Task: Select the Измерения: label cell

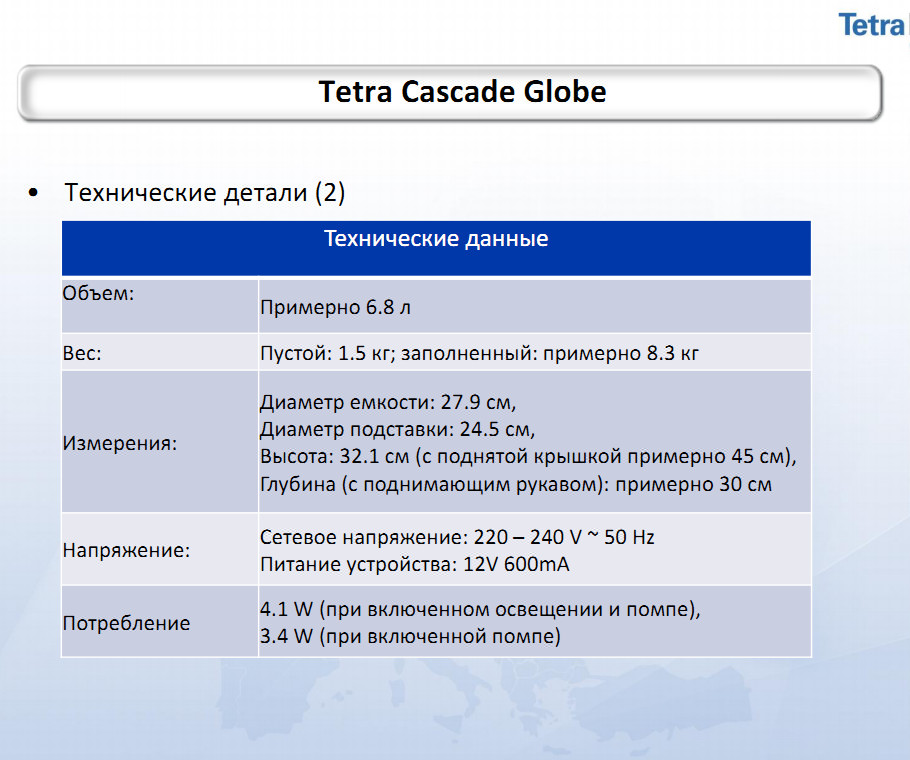Action: click(x=119, y=443)
